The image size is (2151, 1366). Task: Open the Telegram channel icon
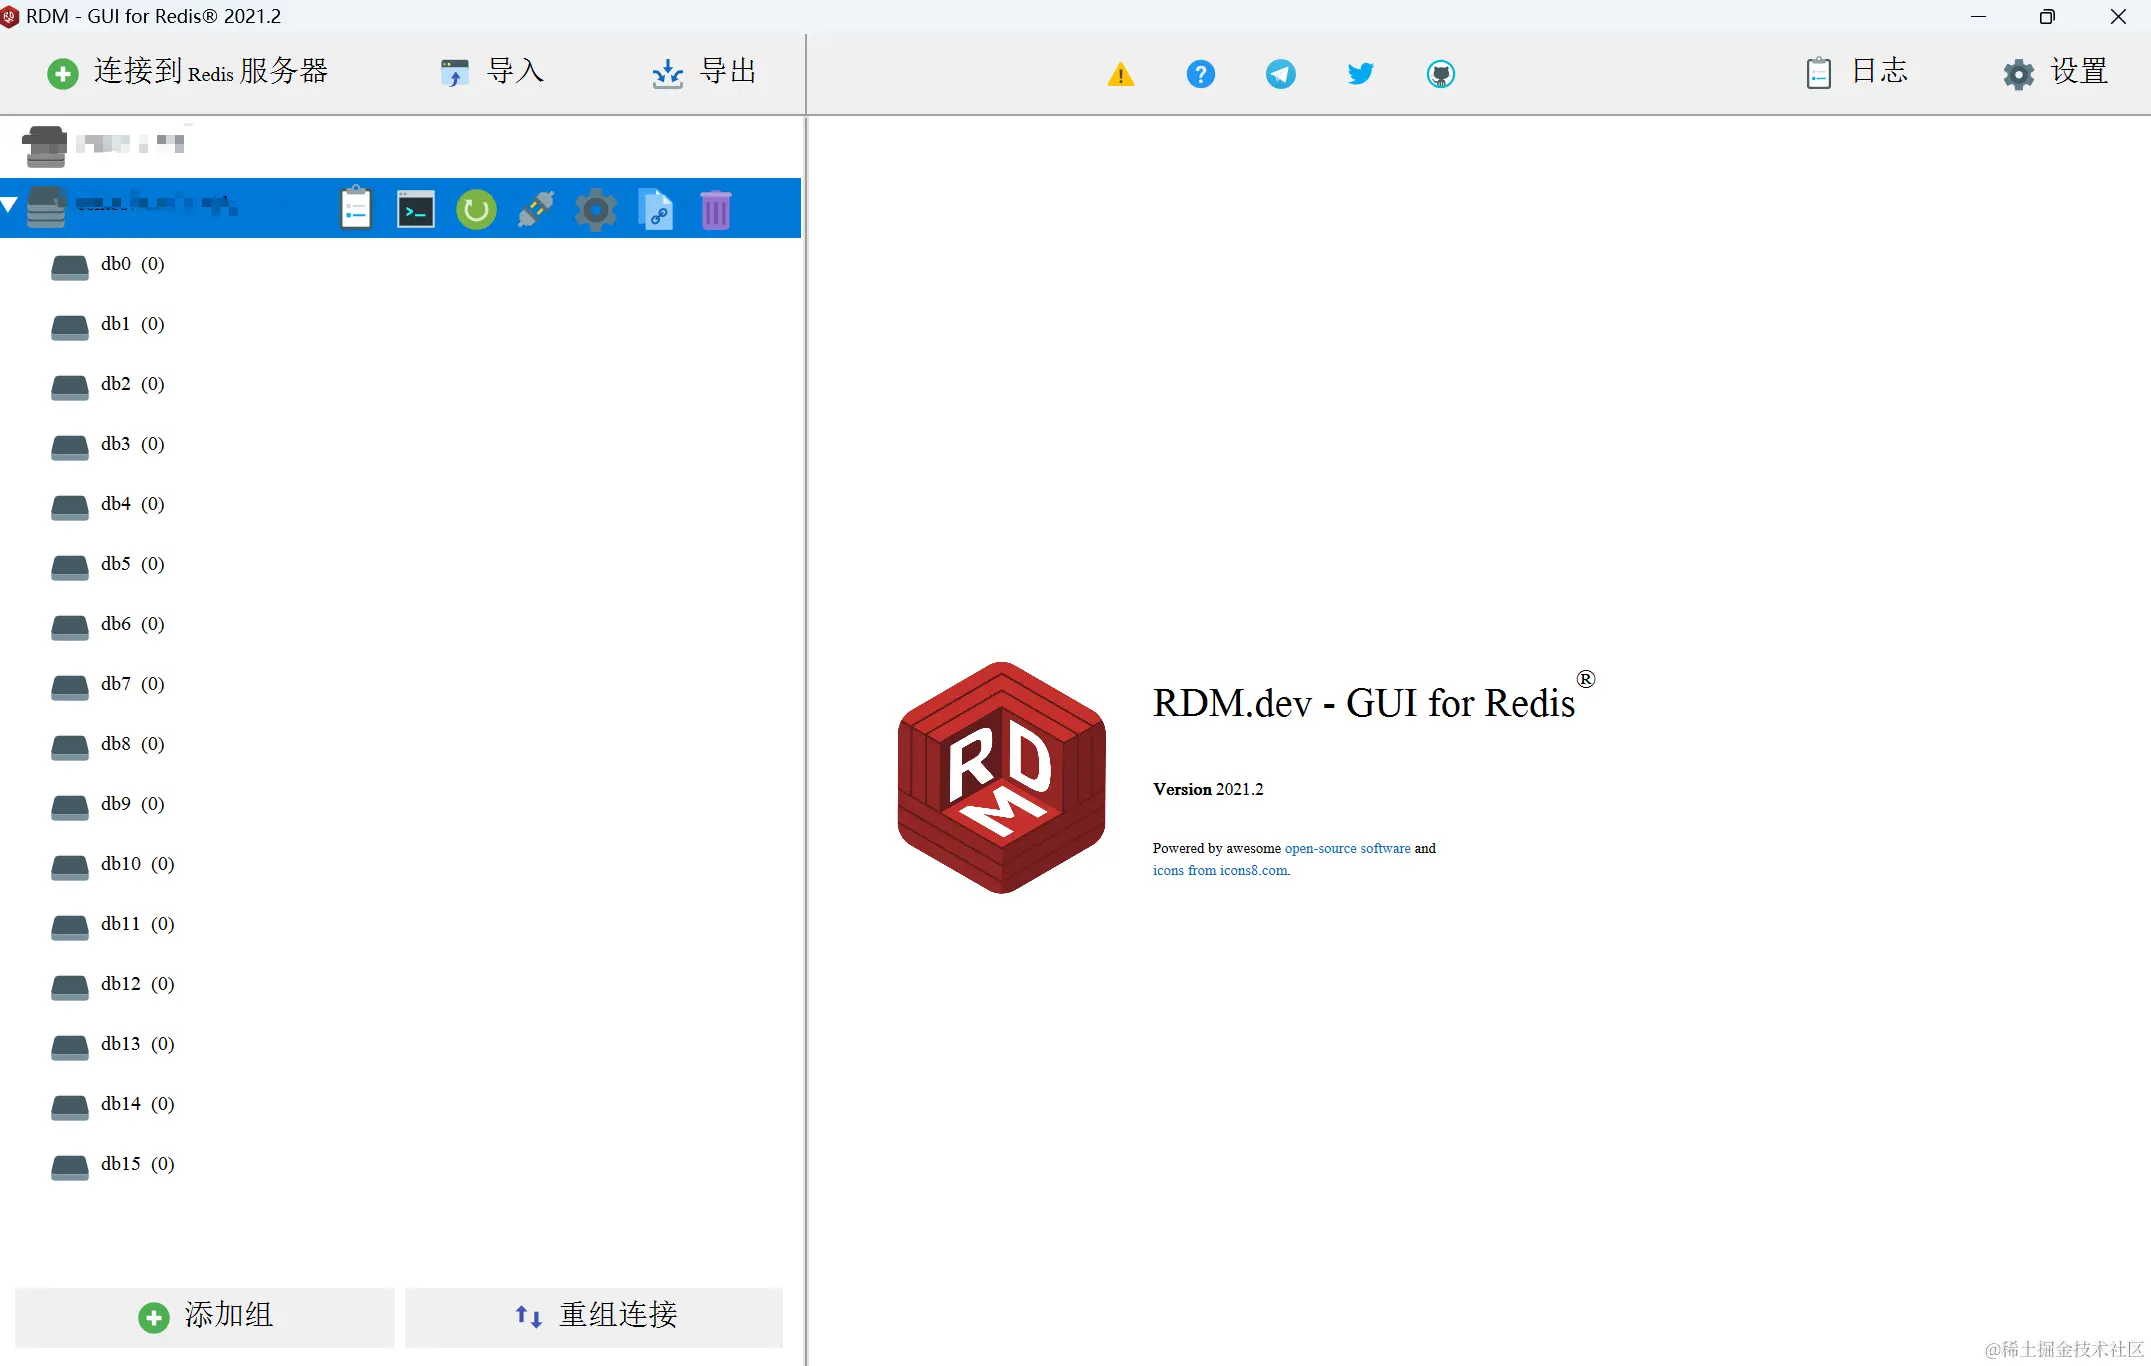[1280, 74]
